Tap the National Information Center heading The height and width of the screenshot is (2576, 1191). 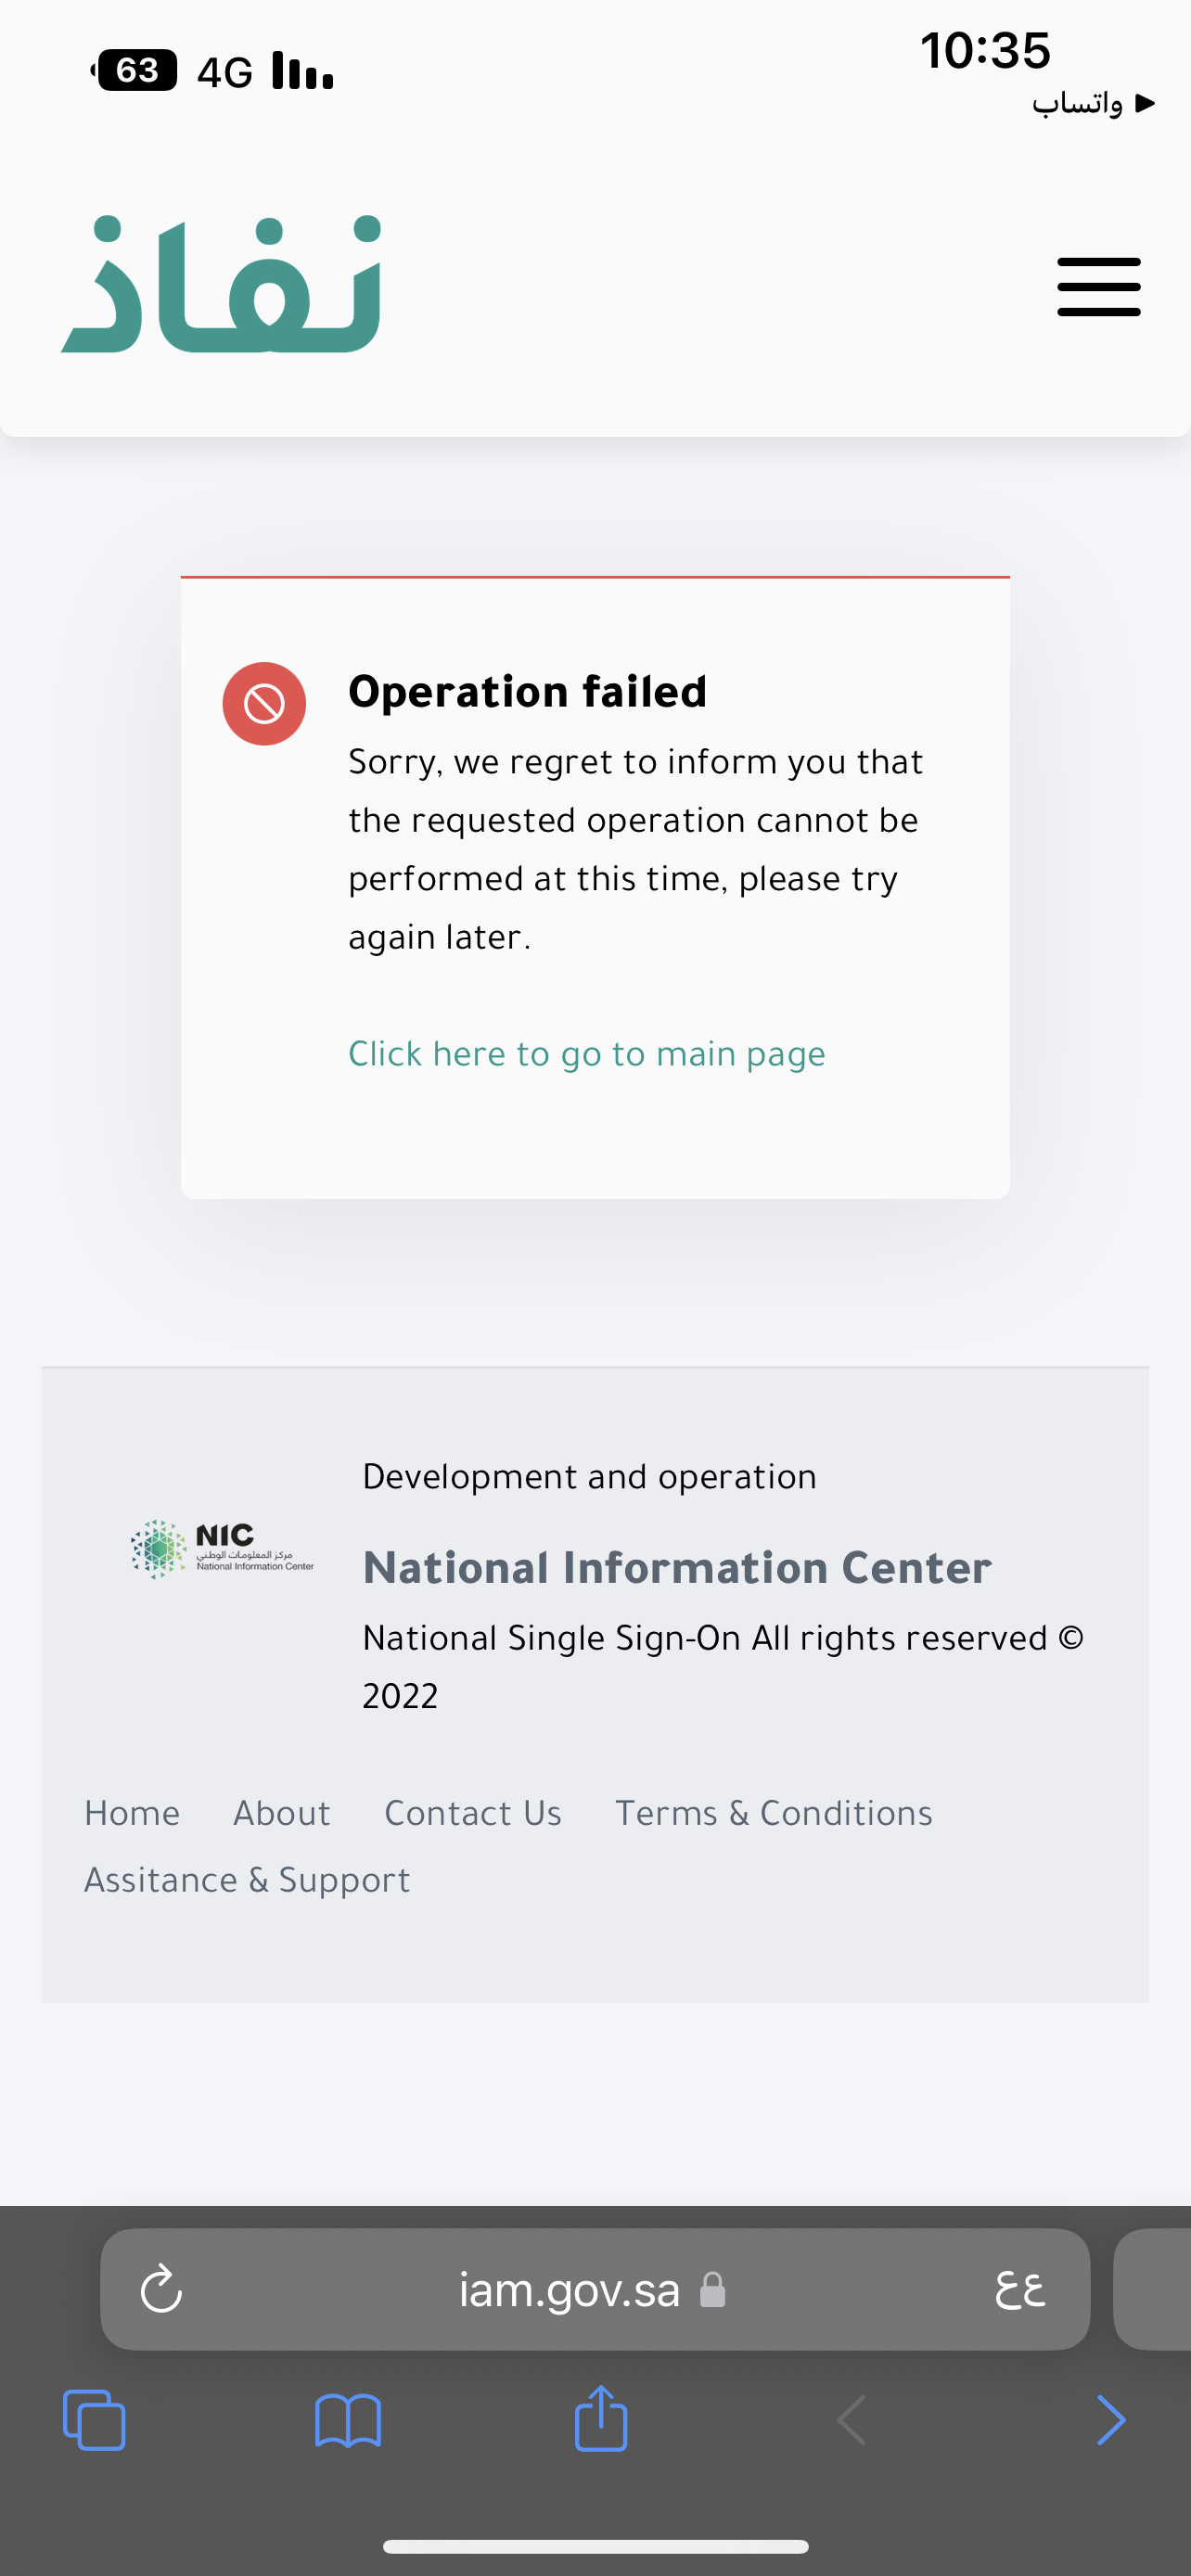click(x=677, y=1567)
